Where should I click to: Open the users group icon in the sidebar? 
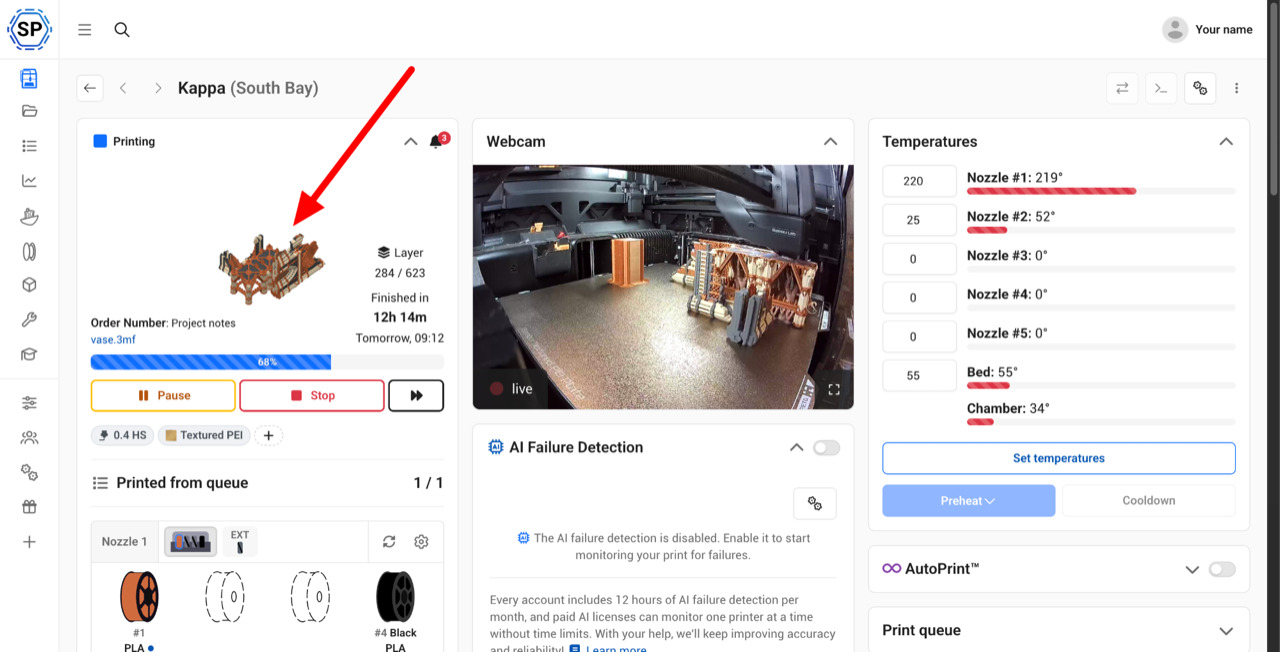(x=29, y=438)
